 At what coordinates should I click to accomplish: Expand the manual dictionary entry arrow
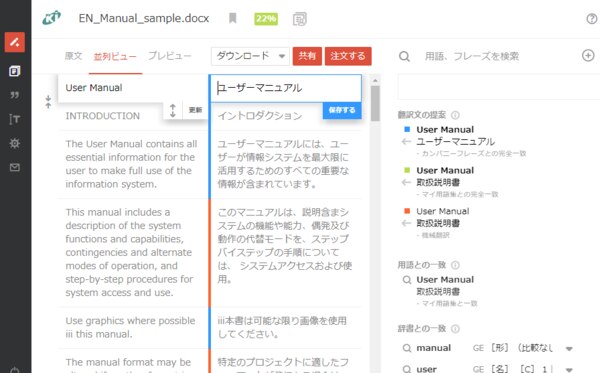[569, 349]
